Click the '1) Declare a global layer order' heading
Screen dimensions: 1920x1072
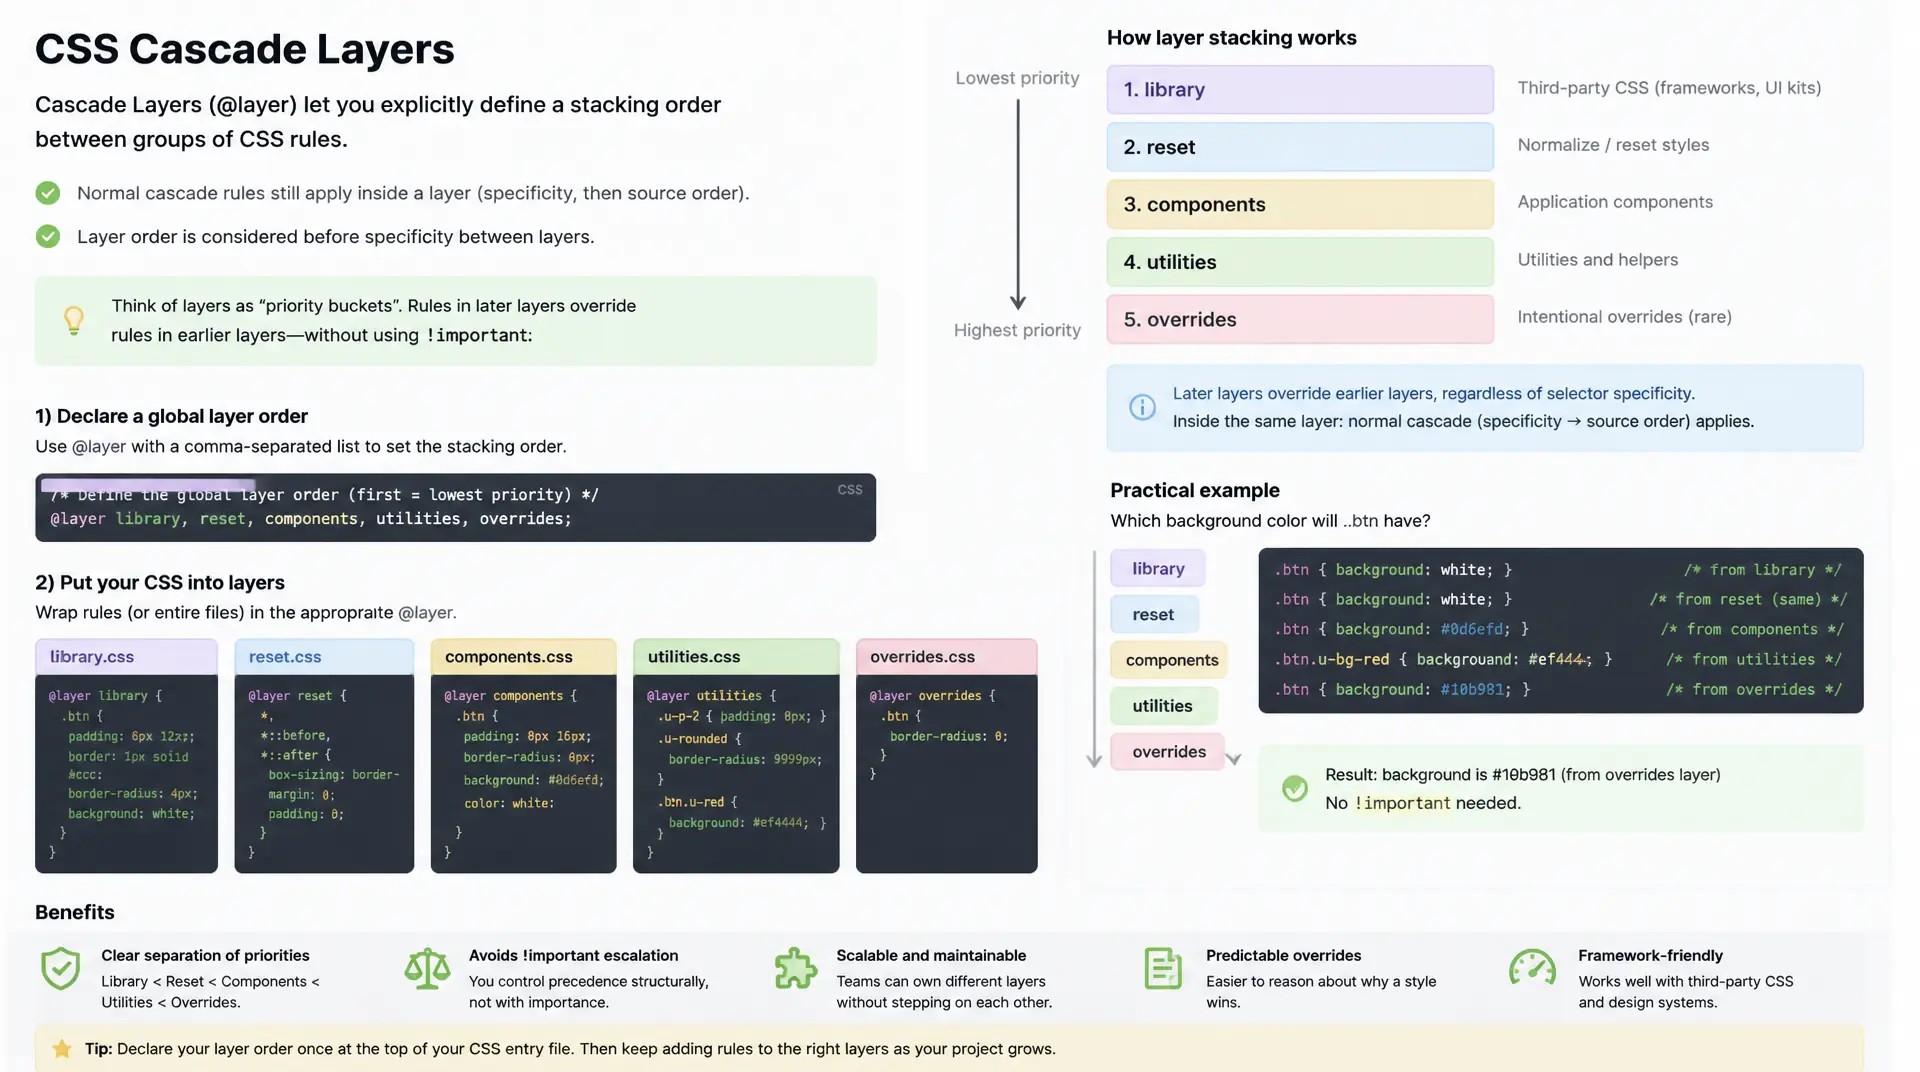171,416
